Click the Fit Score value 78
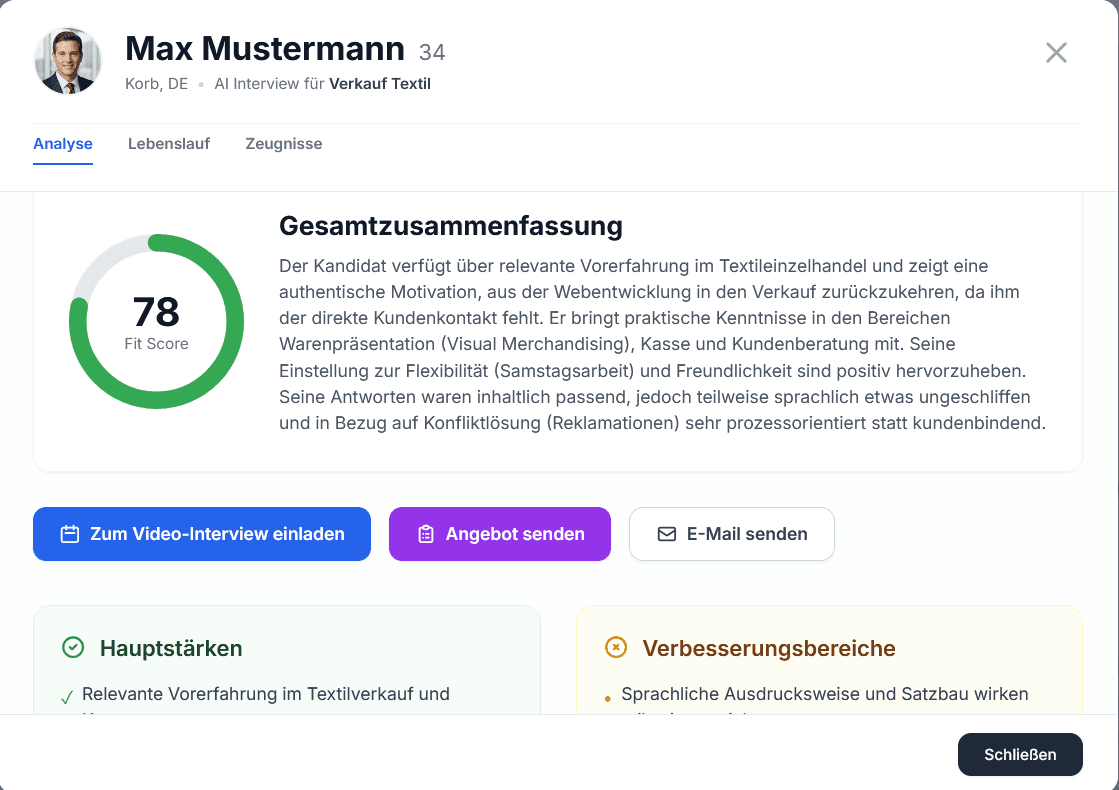The width and height of the screenshot is (1119, 790). [156, 312]
